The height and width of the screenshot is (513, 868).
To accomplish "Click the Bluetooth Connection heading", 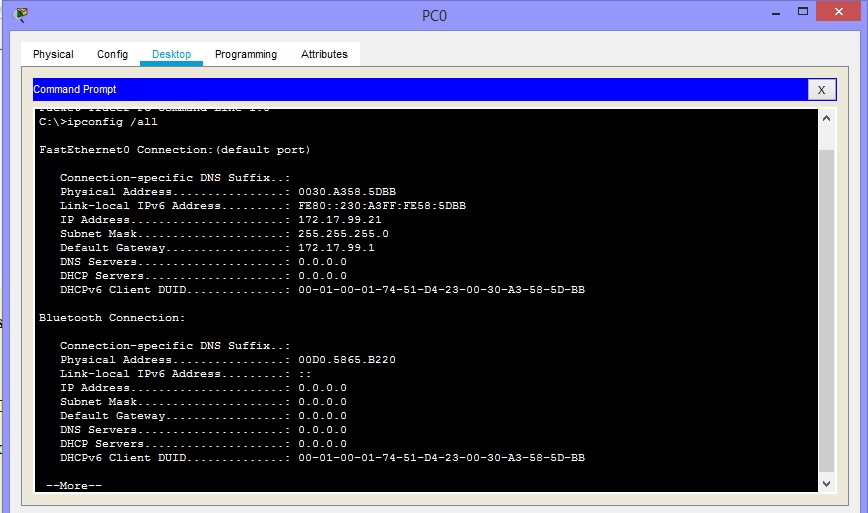I will (x=112, y=318).
